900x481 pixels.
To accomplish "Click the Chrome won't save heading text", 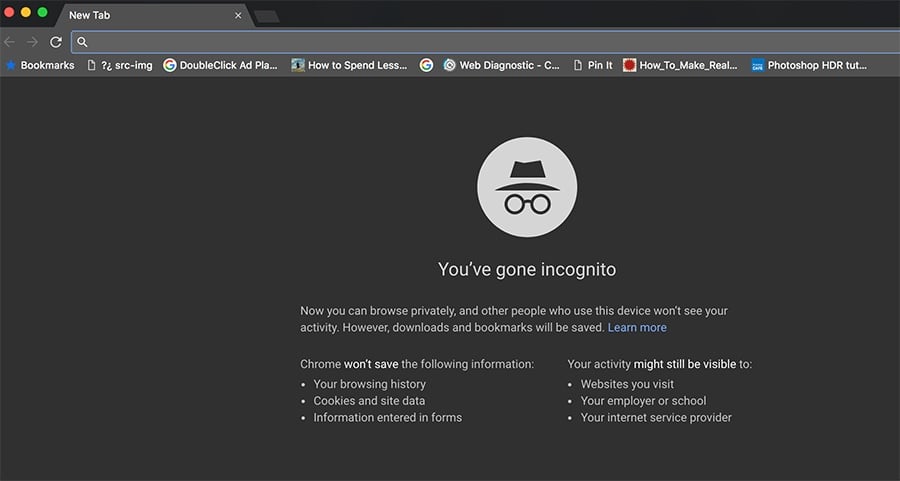I will [x=417, y=364].
